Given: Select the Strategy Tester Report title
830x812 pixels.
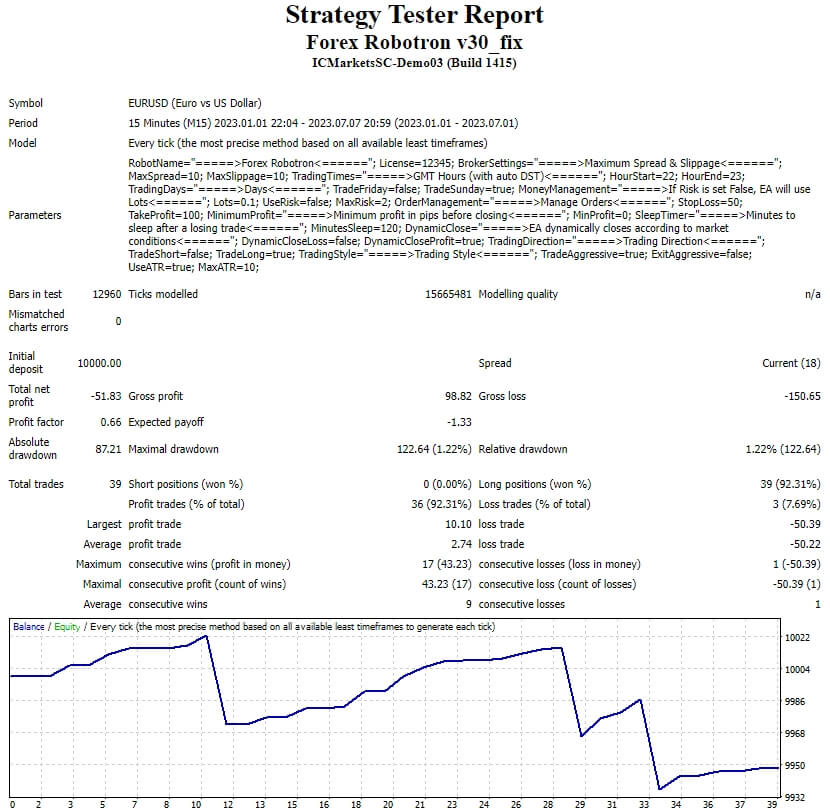Looking at the screenshot, I should coord(414,15).
